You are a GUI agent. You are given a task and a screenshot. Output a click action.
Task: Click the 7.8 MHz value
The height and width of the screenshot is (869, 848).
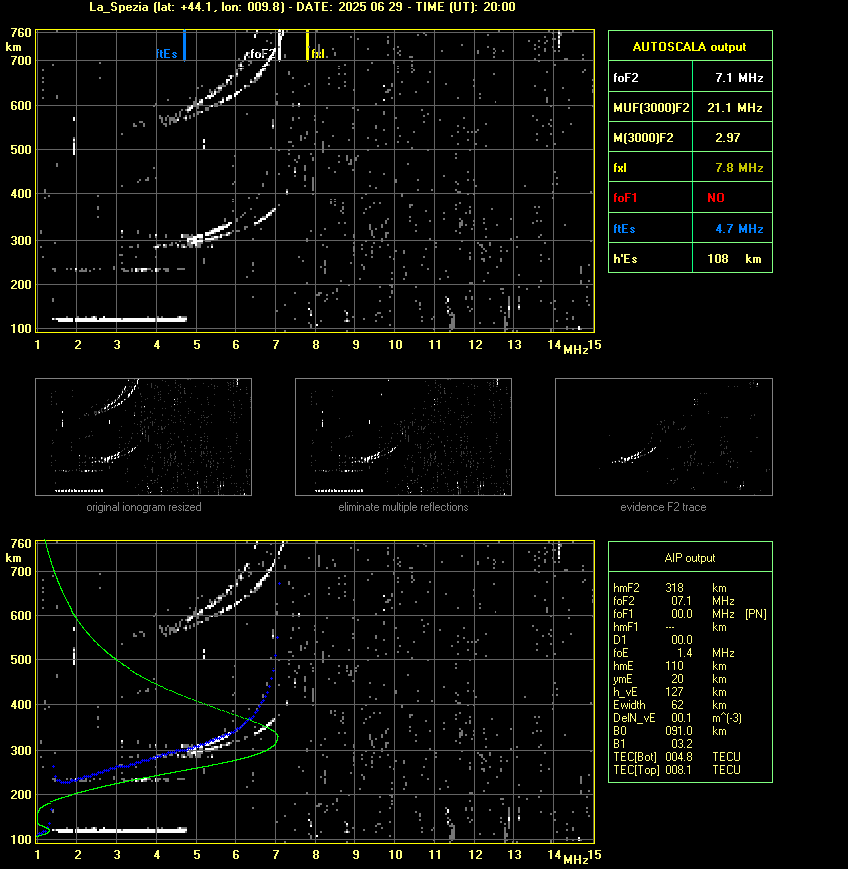[739, 167]
